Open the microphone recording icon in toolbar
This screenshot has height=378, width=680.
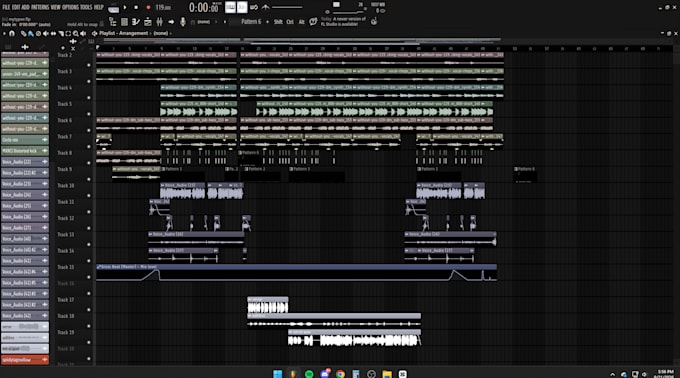coord(183,22)
